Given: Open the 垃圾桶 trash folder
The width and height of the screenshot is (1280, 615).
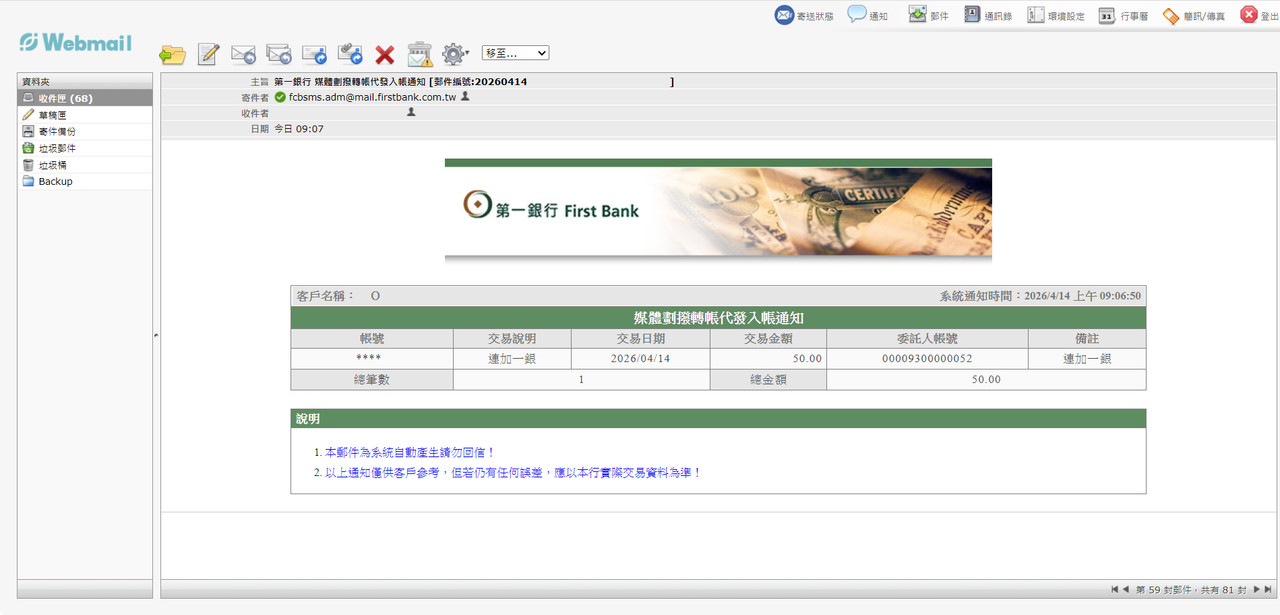Looking at the screenshot, I should click(x=85, y=165).
